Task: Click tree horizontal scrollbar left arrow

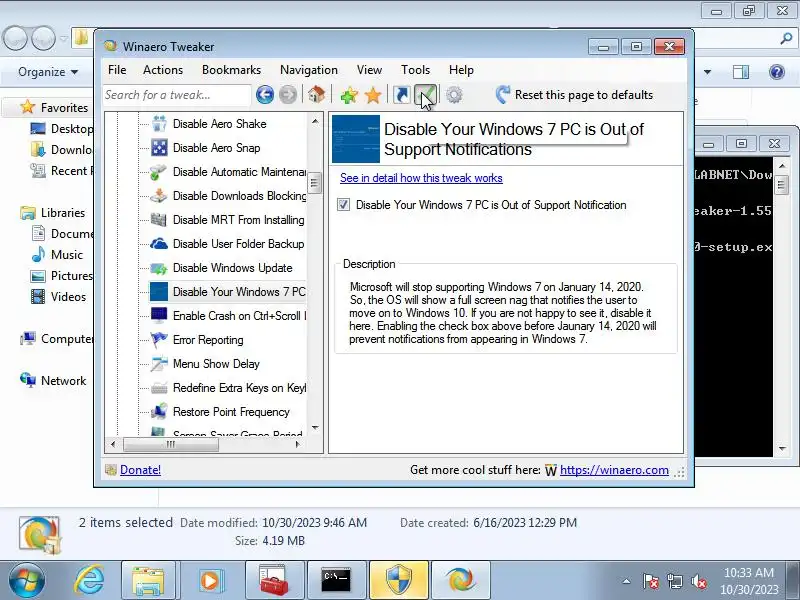Action: pyautogui.click(x=113, y=444)
